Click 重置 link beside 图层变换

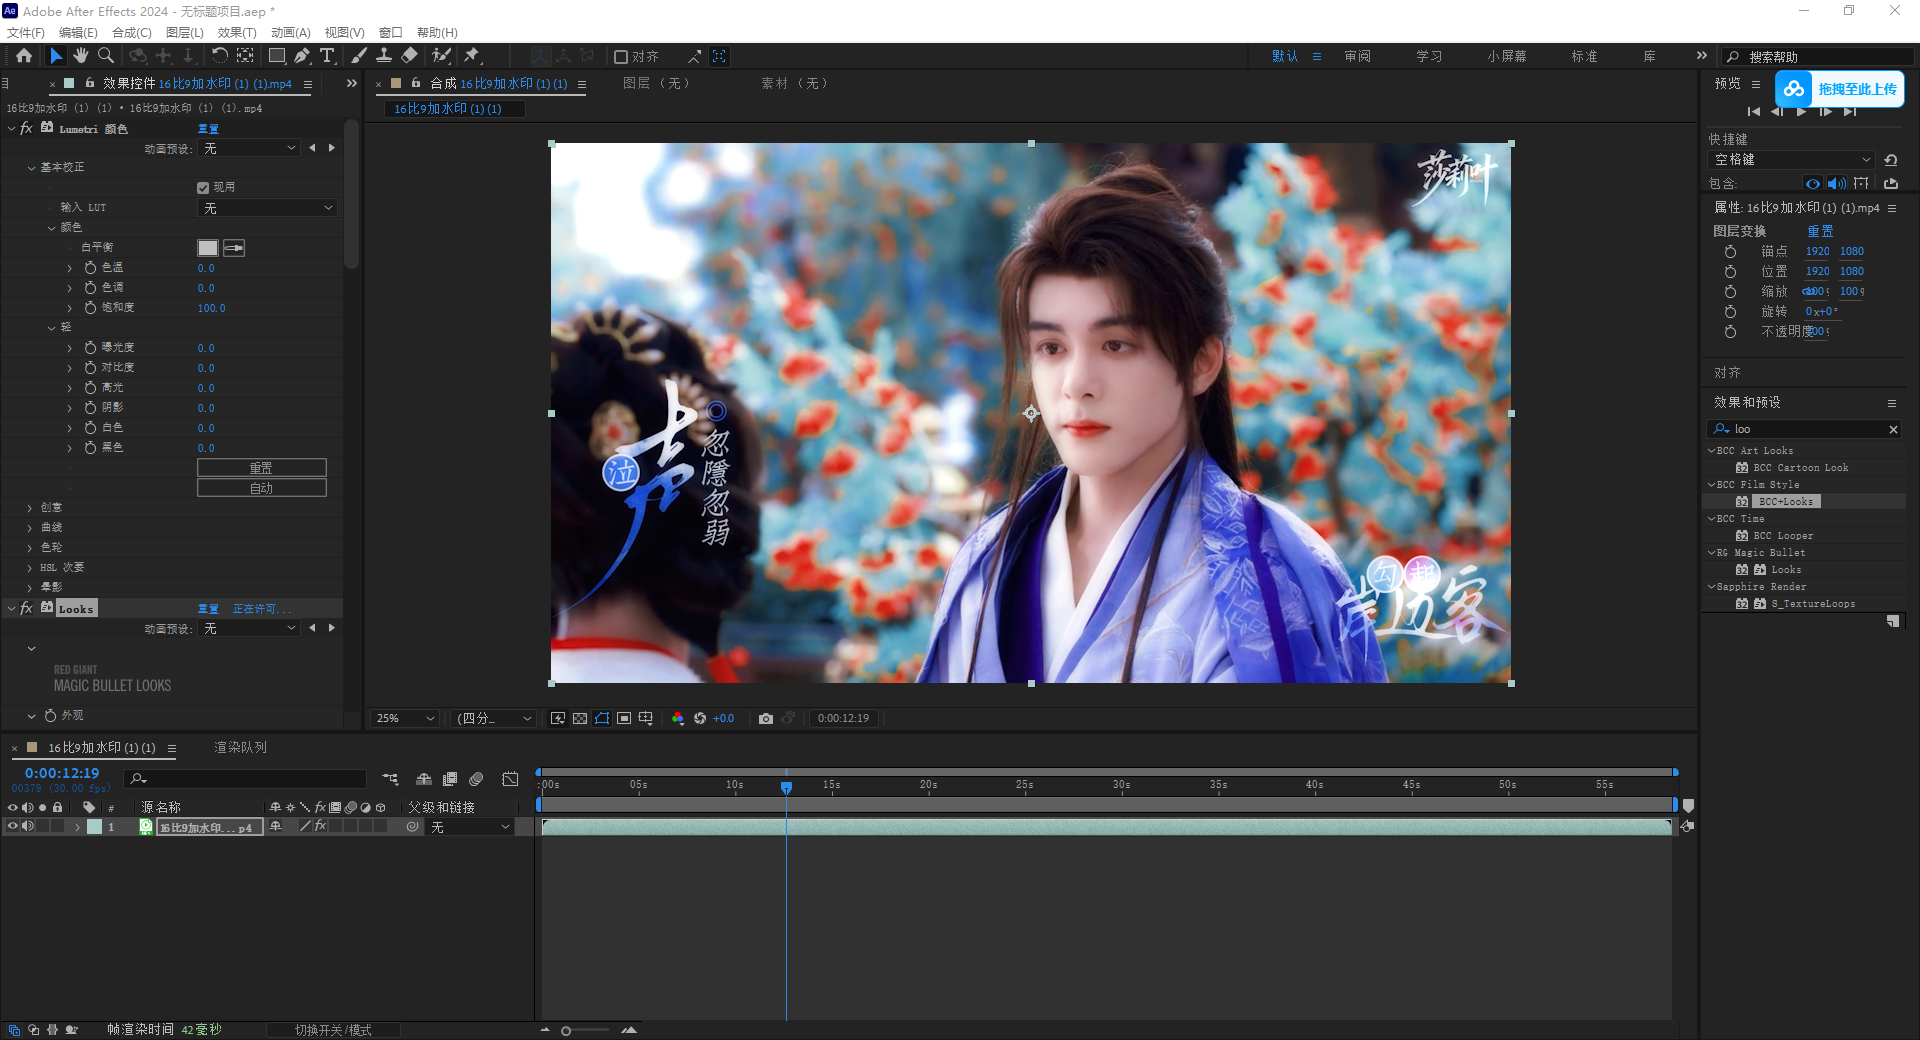point(1820,231)
